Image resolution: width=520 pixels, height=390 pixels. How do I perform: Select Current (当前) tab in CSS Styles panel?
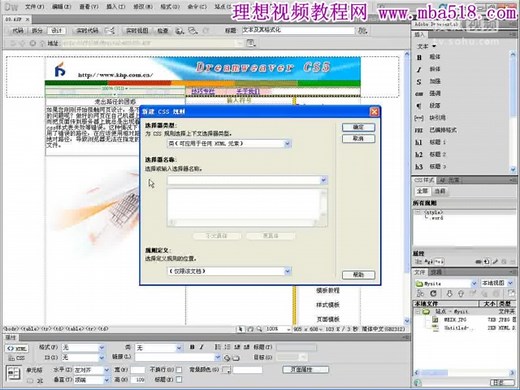pos(440,191)
